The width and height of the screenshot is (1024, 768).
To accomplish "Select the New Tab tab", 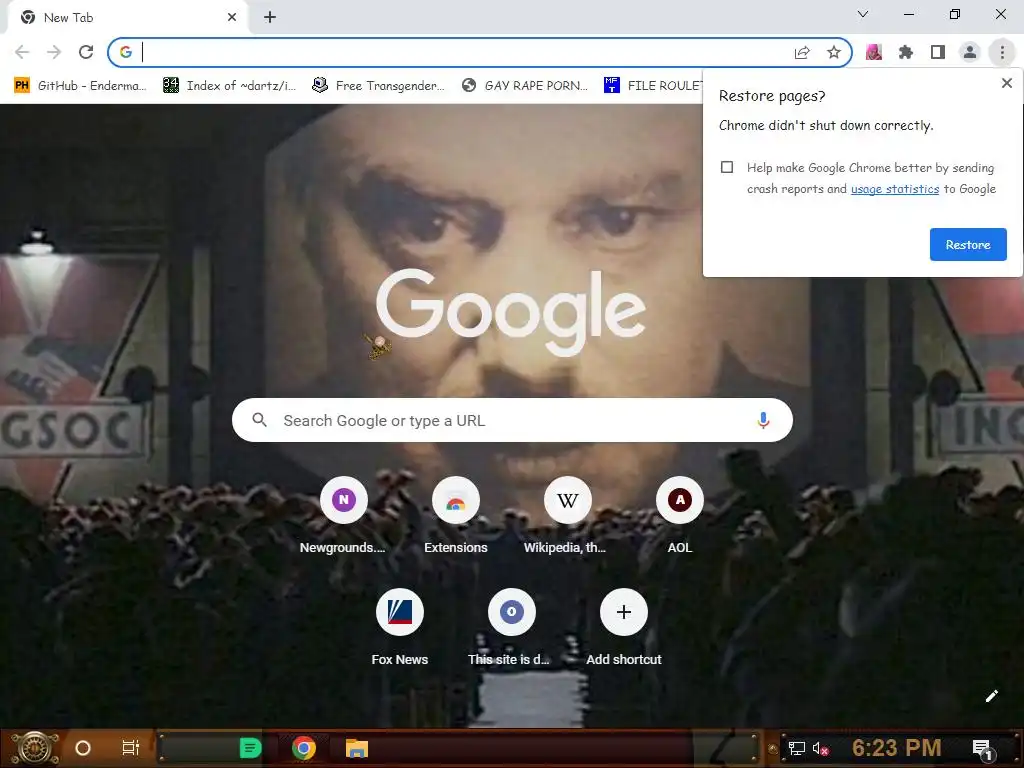I will [x=128, y=18].
